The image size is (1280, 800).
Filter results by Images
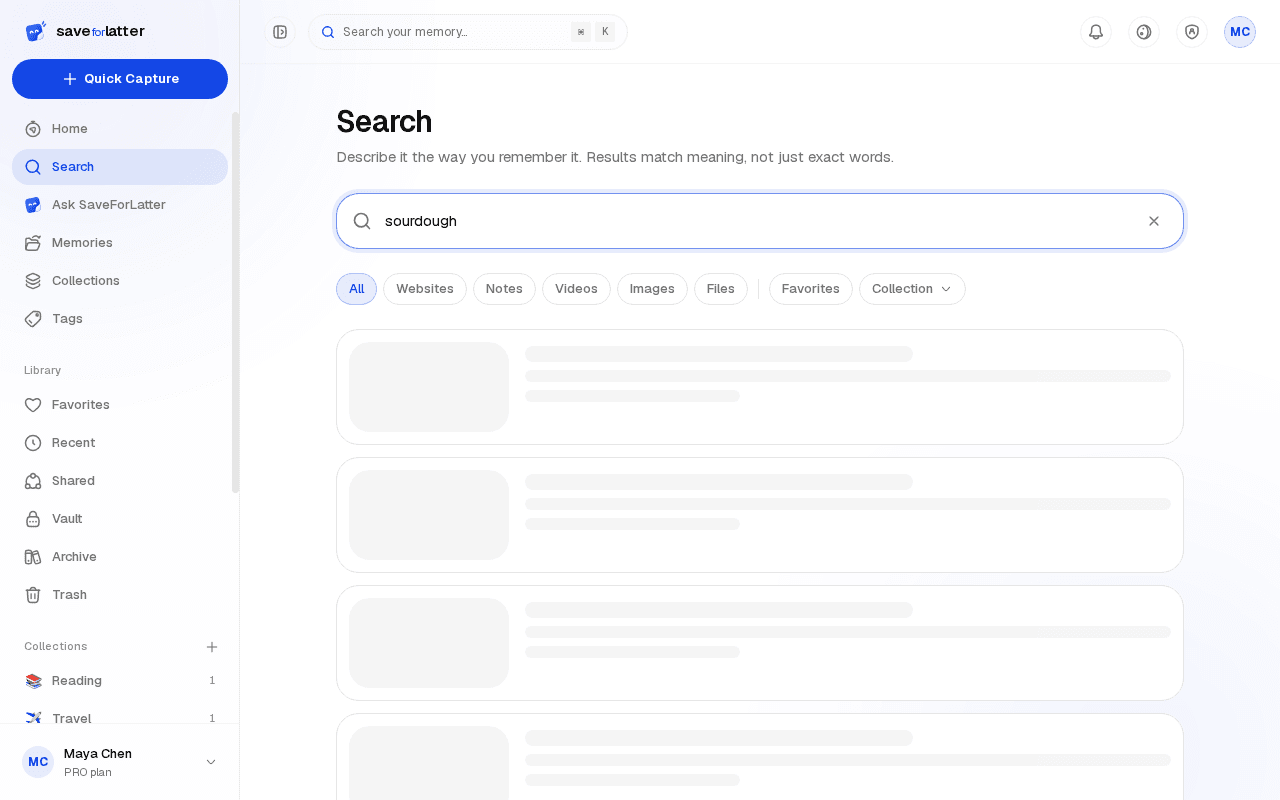pos(652,289)
